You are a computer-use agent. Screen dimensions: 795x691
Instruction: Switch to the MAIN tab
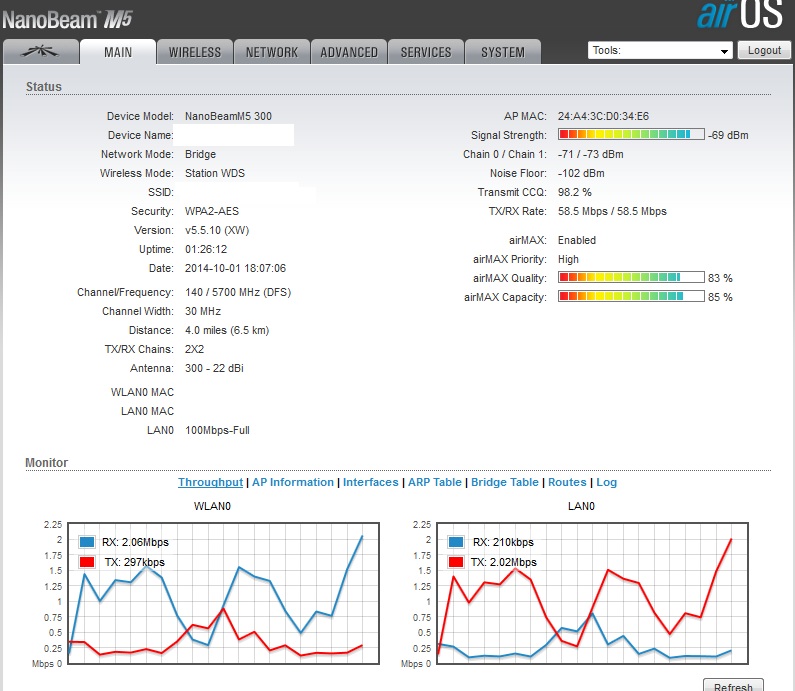[118, 52]
